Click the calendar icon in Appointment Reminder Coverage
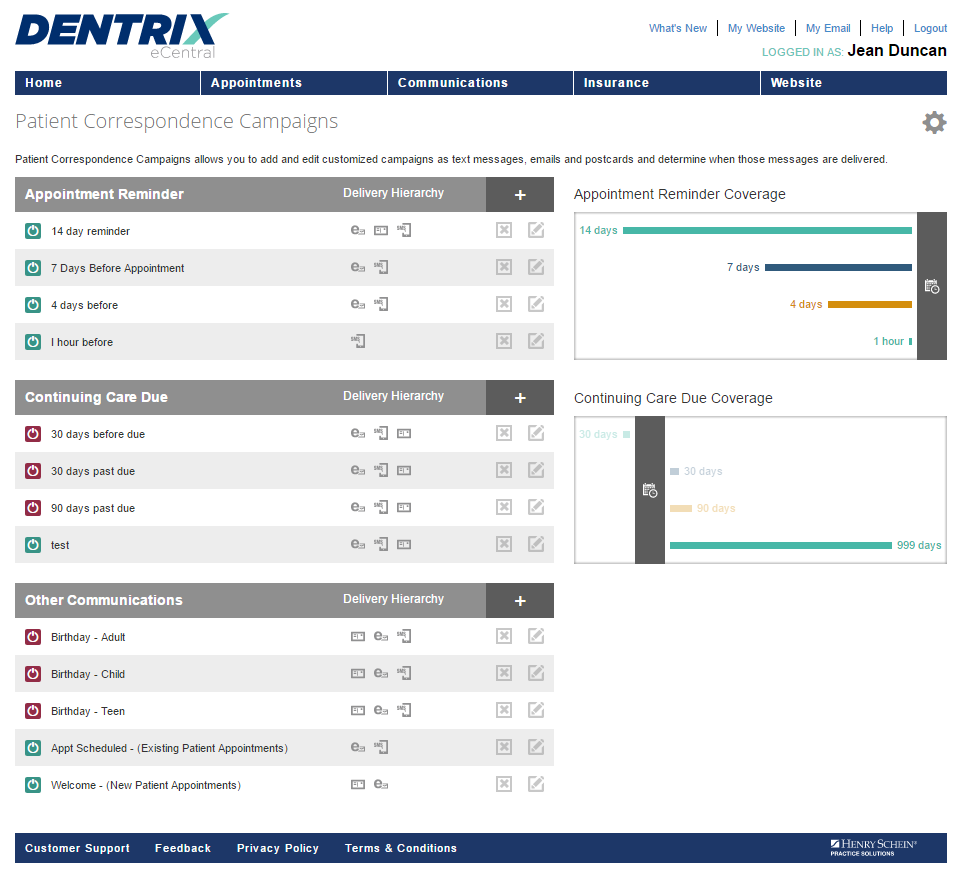The height and width of the screenshot is (876, 959). coord(931,286)
